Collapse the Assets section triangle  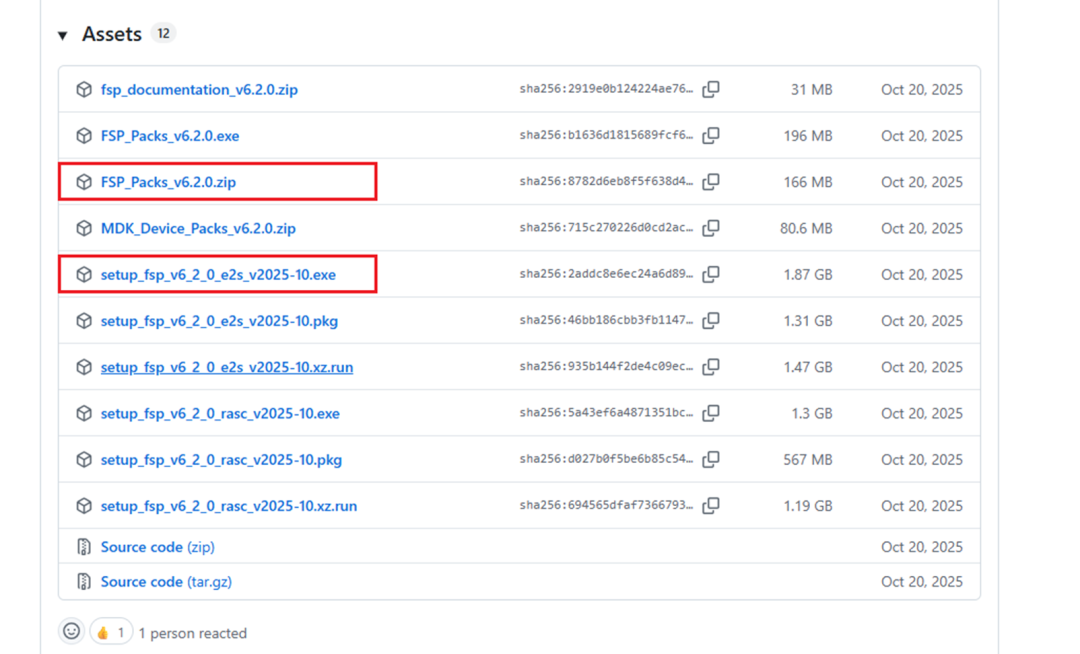63,36
